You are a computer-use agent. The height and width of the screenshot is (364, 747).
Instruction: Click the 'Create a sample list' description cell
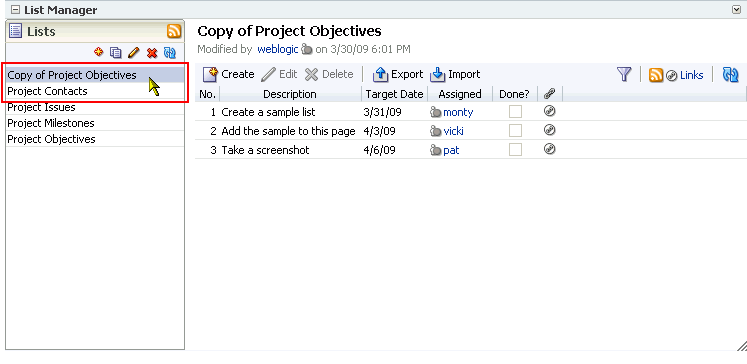[x=268, y=112]
